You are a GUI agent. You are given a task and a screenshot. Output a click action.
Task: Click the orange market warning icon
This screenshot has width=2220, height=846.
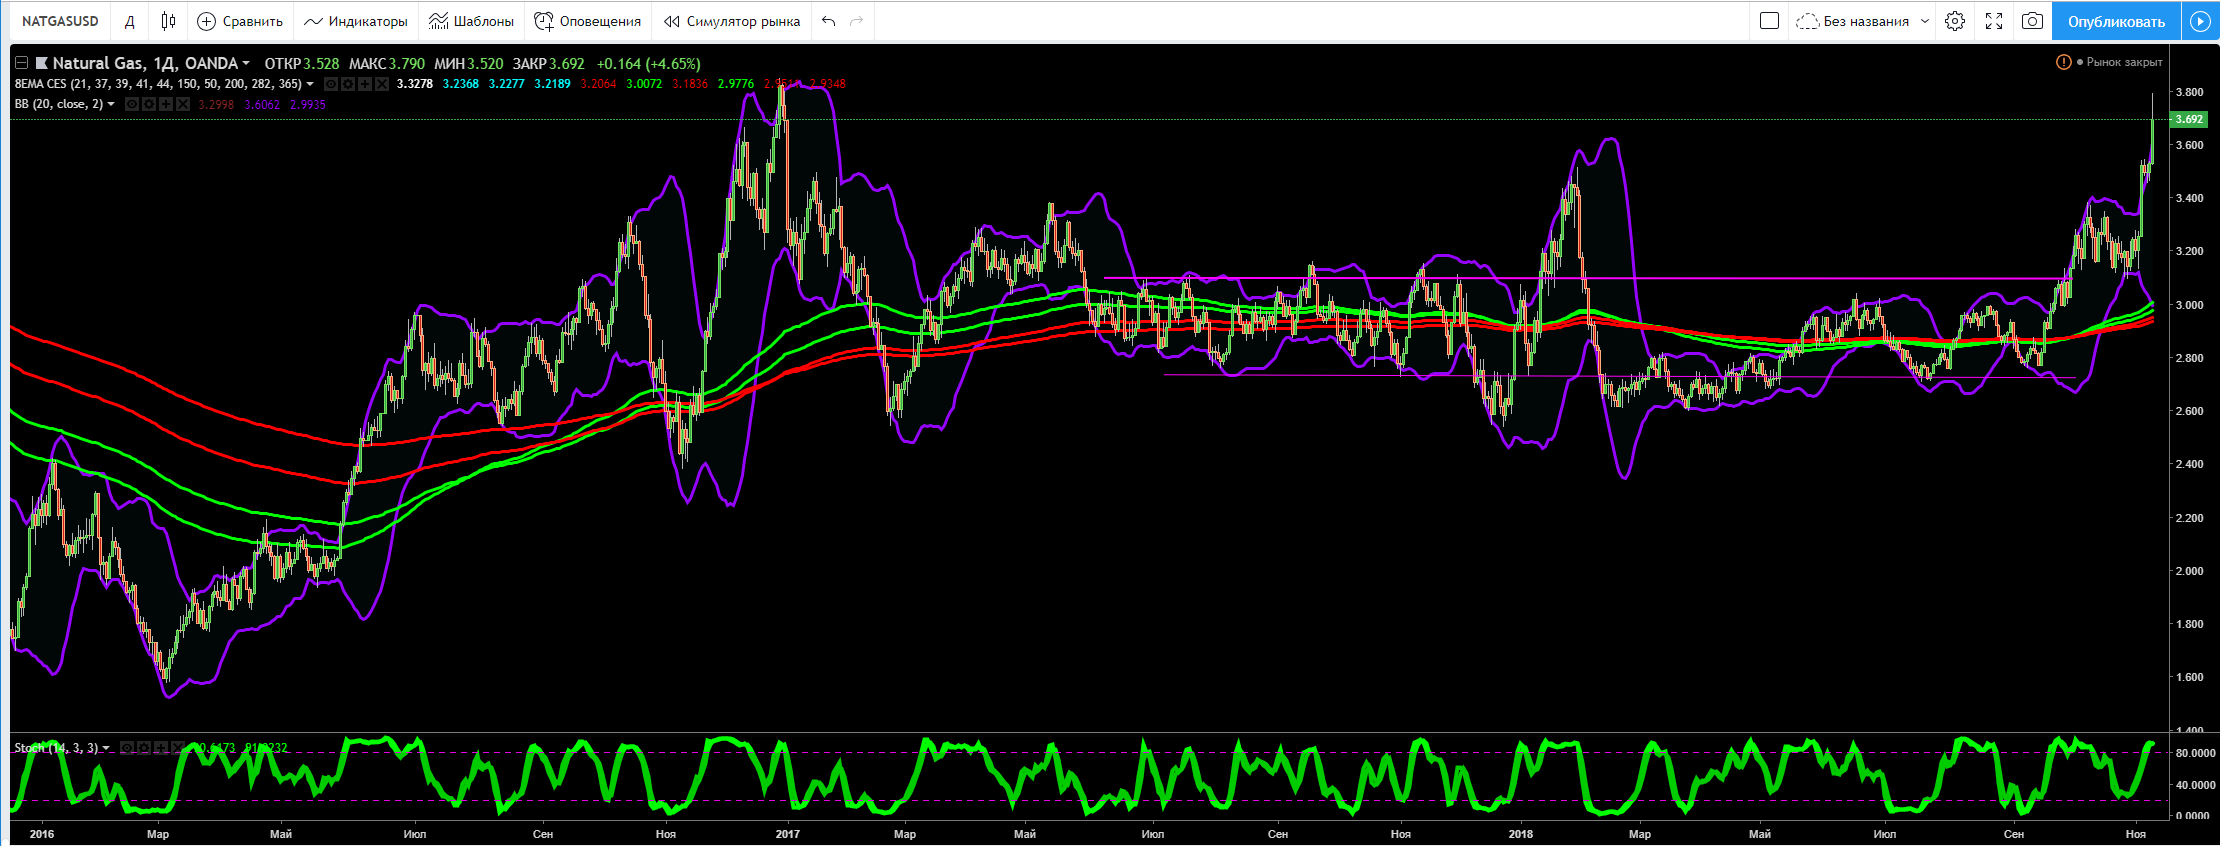pos(2063,62)
